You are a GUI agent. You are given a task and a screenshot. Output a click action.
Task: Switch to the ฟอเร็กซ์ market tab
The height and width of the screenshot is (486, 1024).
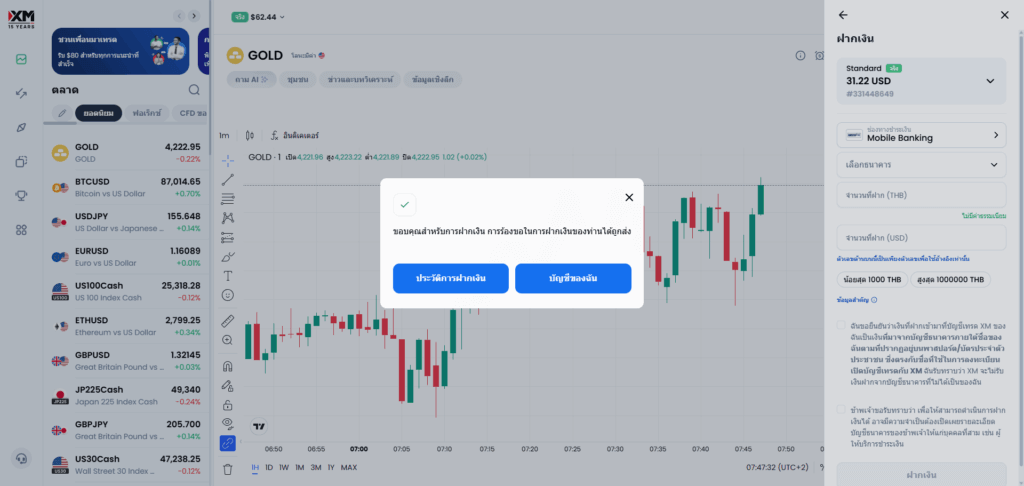(147, 113)
